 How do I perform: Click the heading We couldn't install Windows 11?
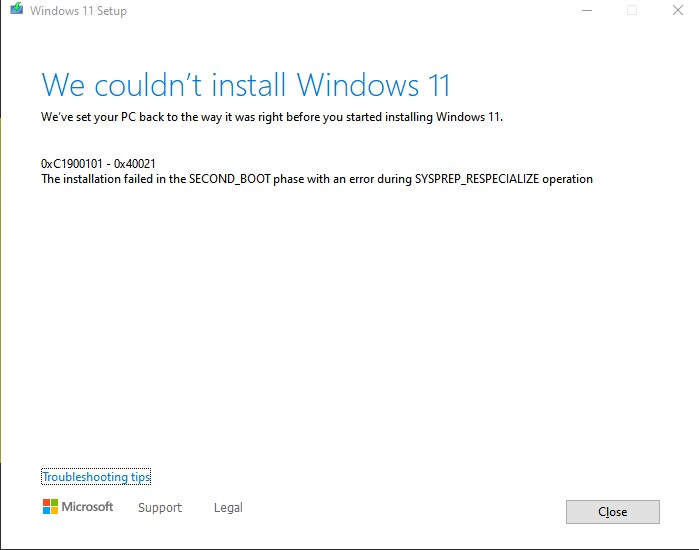(x=246, y=85)
